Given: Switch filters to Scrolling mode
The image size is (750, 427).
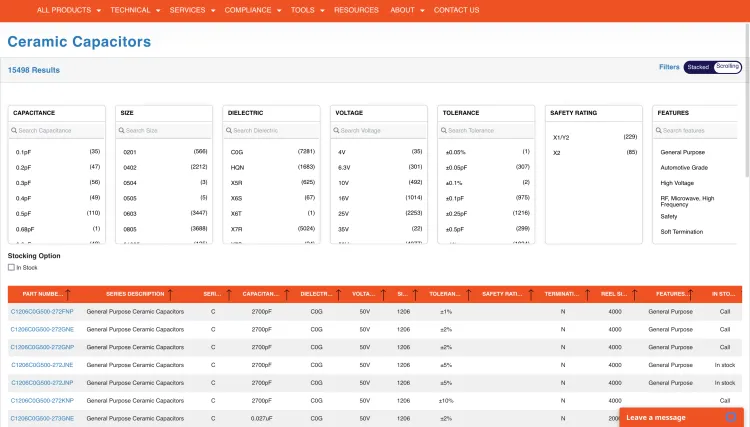Looking at the screenshot, I should click(x=728, y=67).
